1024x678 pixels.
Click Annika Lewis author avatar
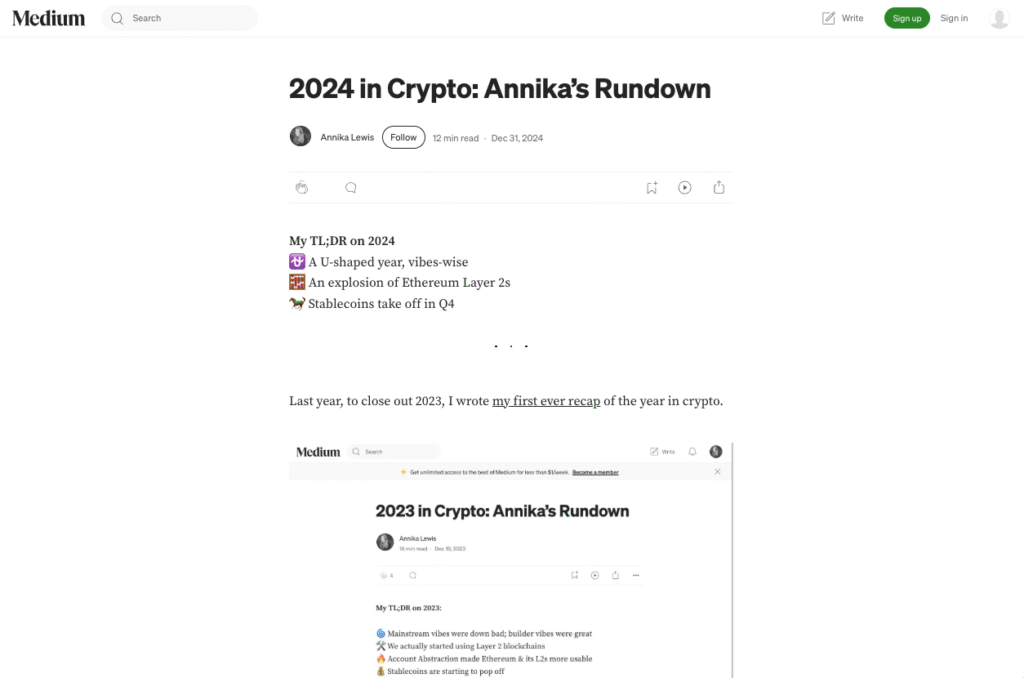tap(300, 137)
